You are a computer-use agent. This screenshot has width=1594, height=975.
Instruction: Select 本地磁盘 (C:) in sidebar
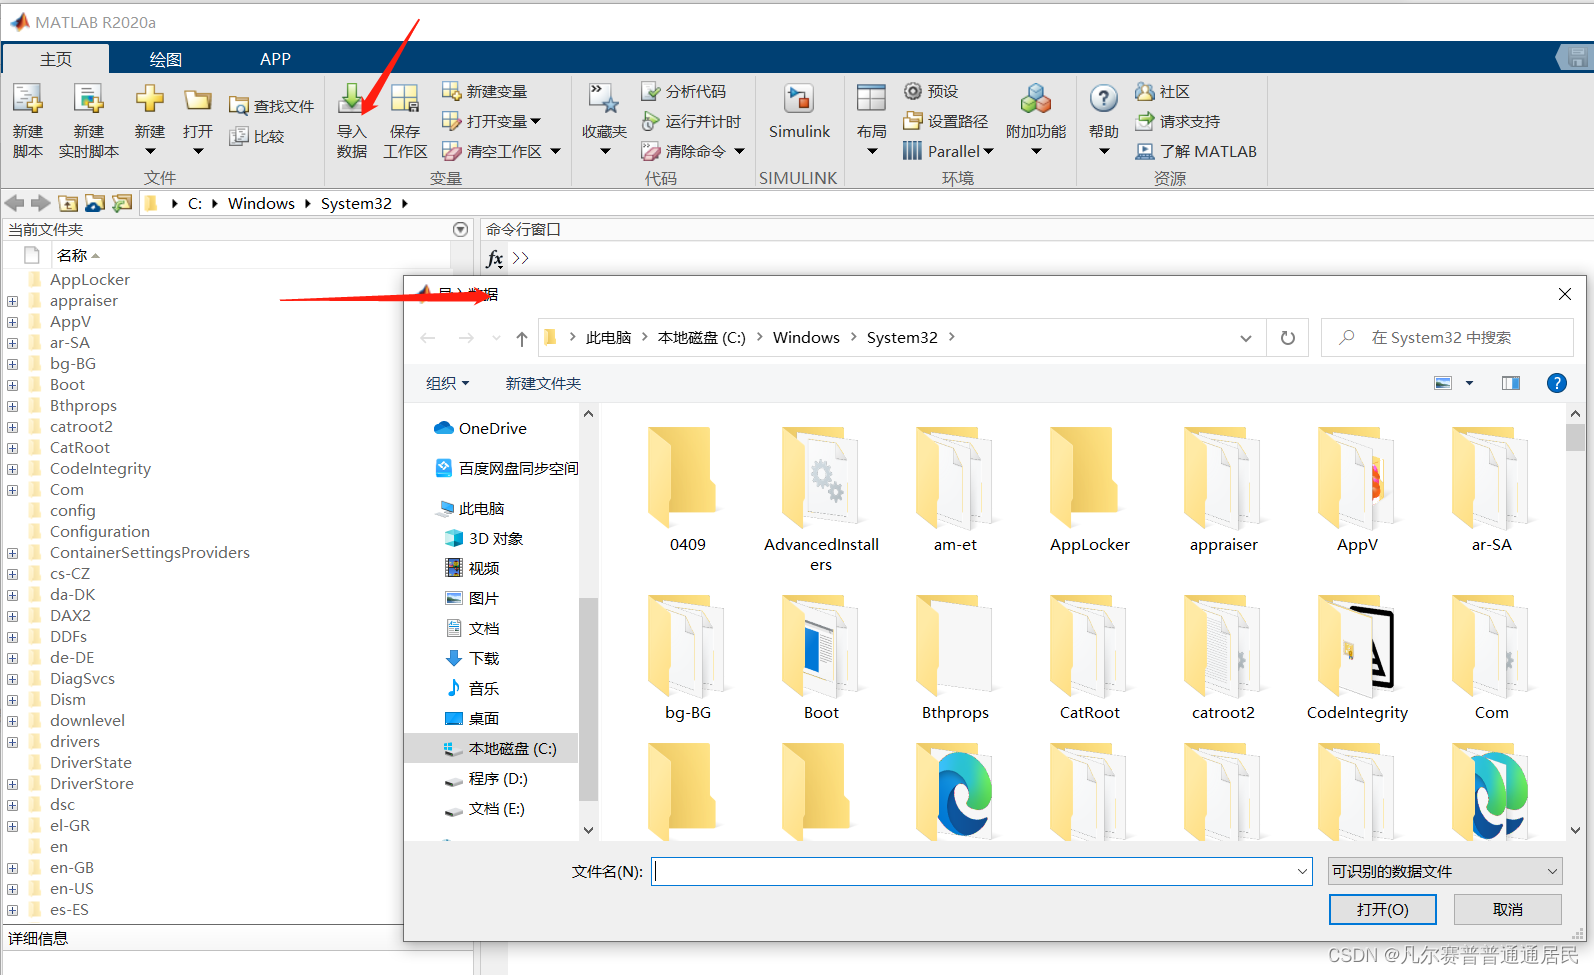[x=491, y=748]
